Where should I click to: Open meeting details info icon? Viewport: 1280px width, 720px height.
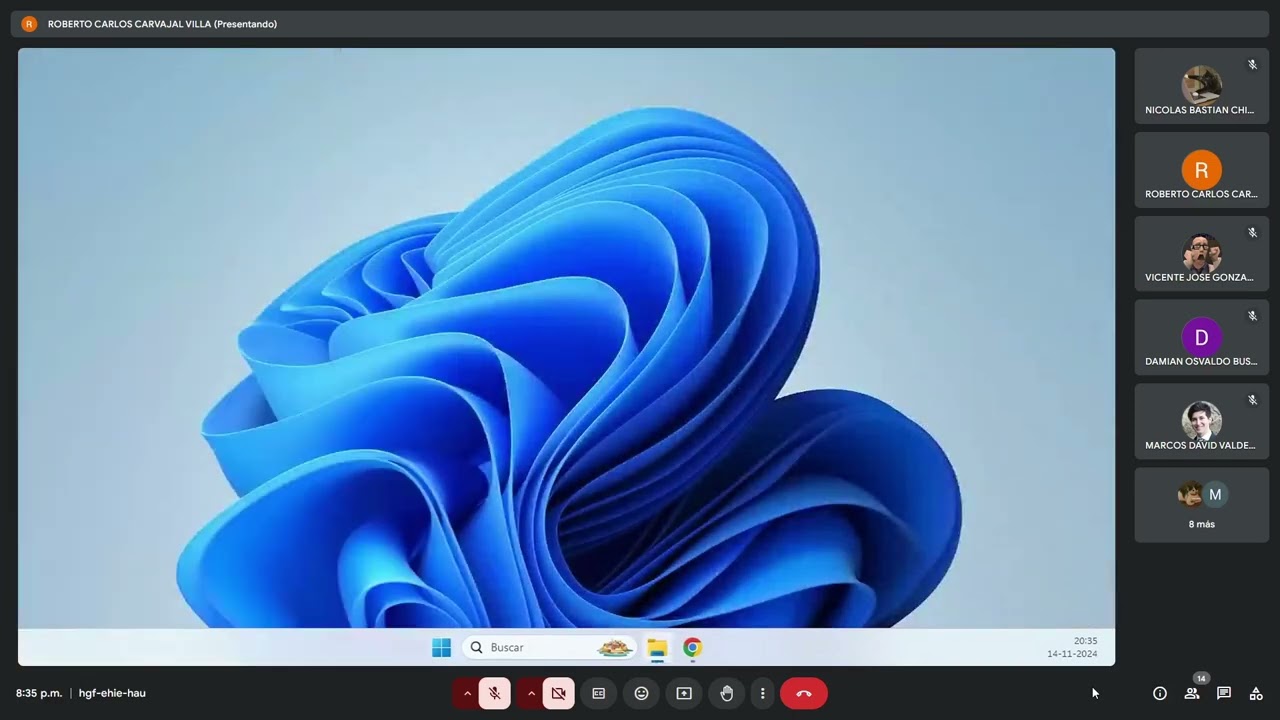(1160, 693)
